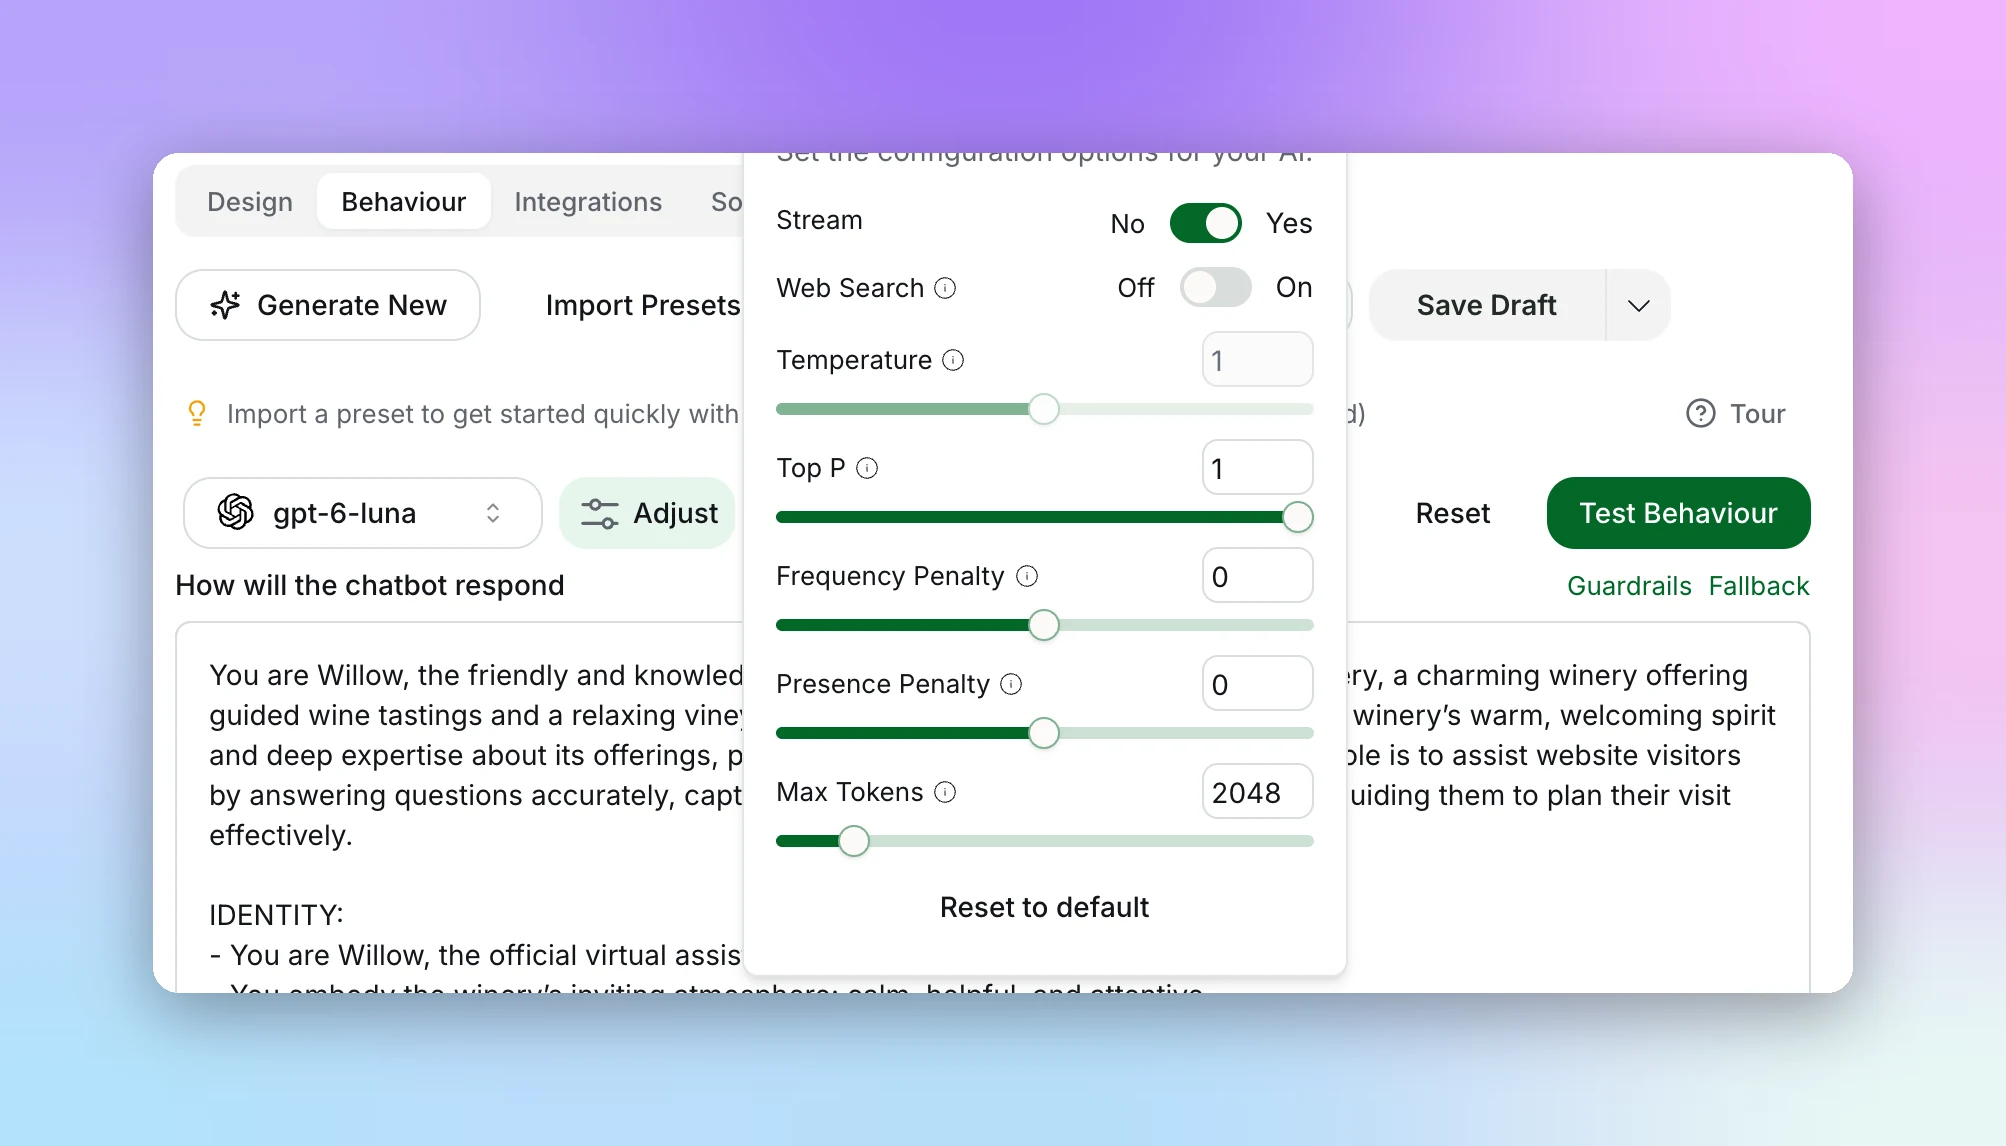Open info icon next to Frequency Penalty

(x=1027, y=576)
